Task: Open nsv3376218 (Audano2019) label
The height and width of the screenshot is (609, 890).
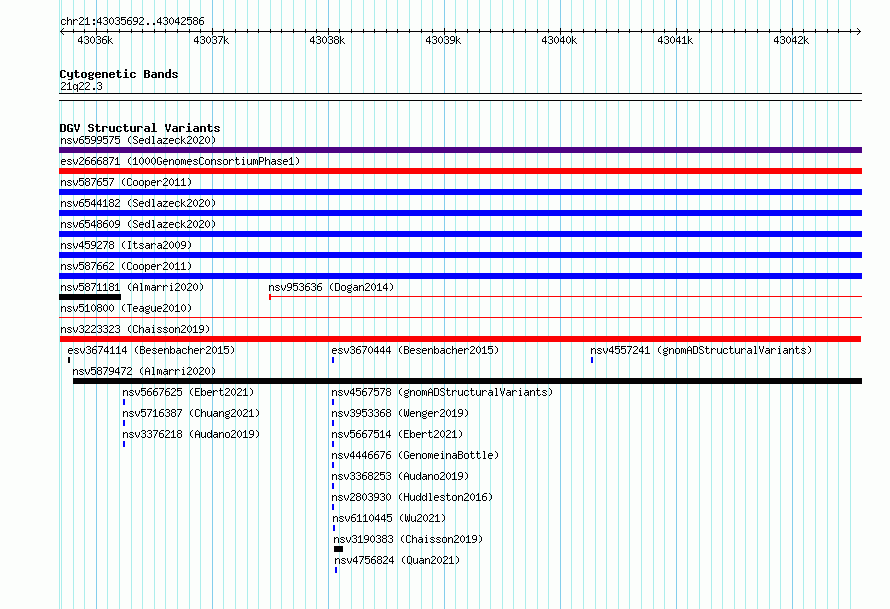Action: point(191,434)
